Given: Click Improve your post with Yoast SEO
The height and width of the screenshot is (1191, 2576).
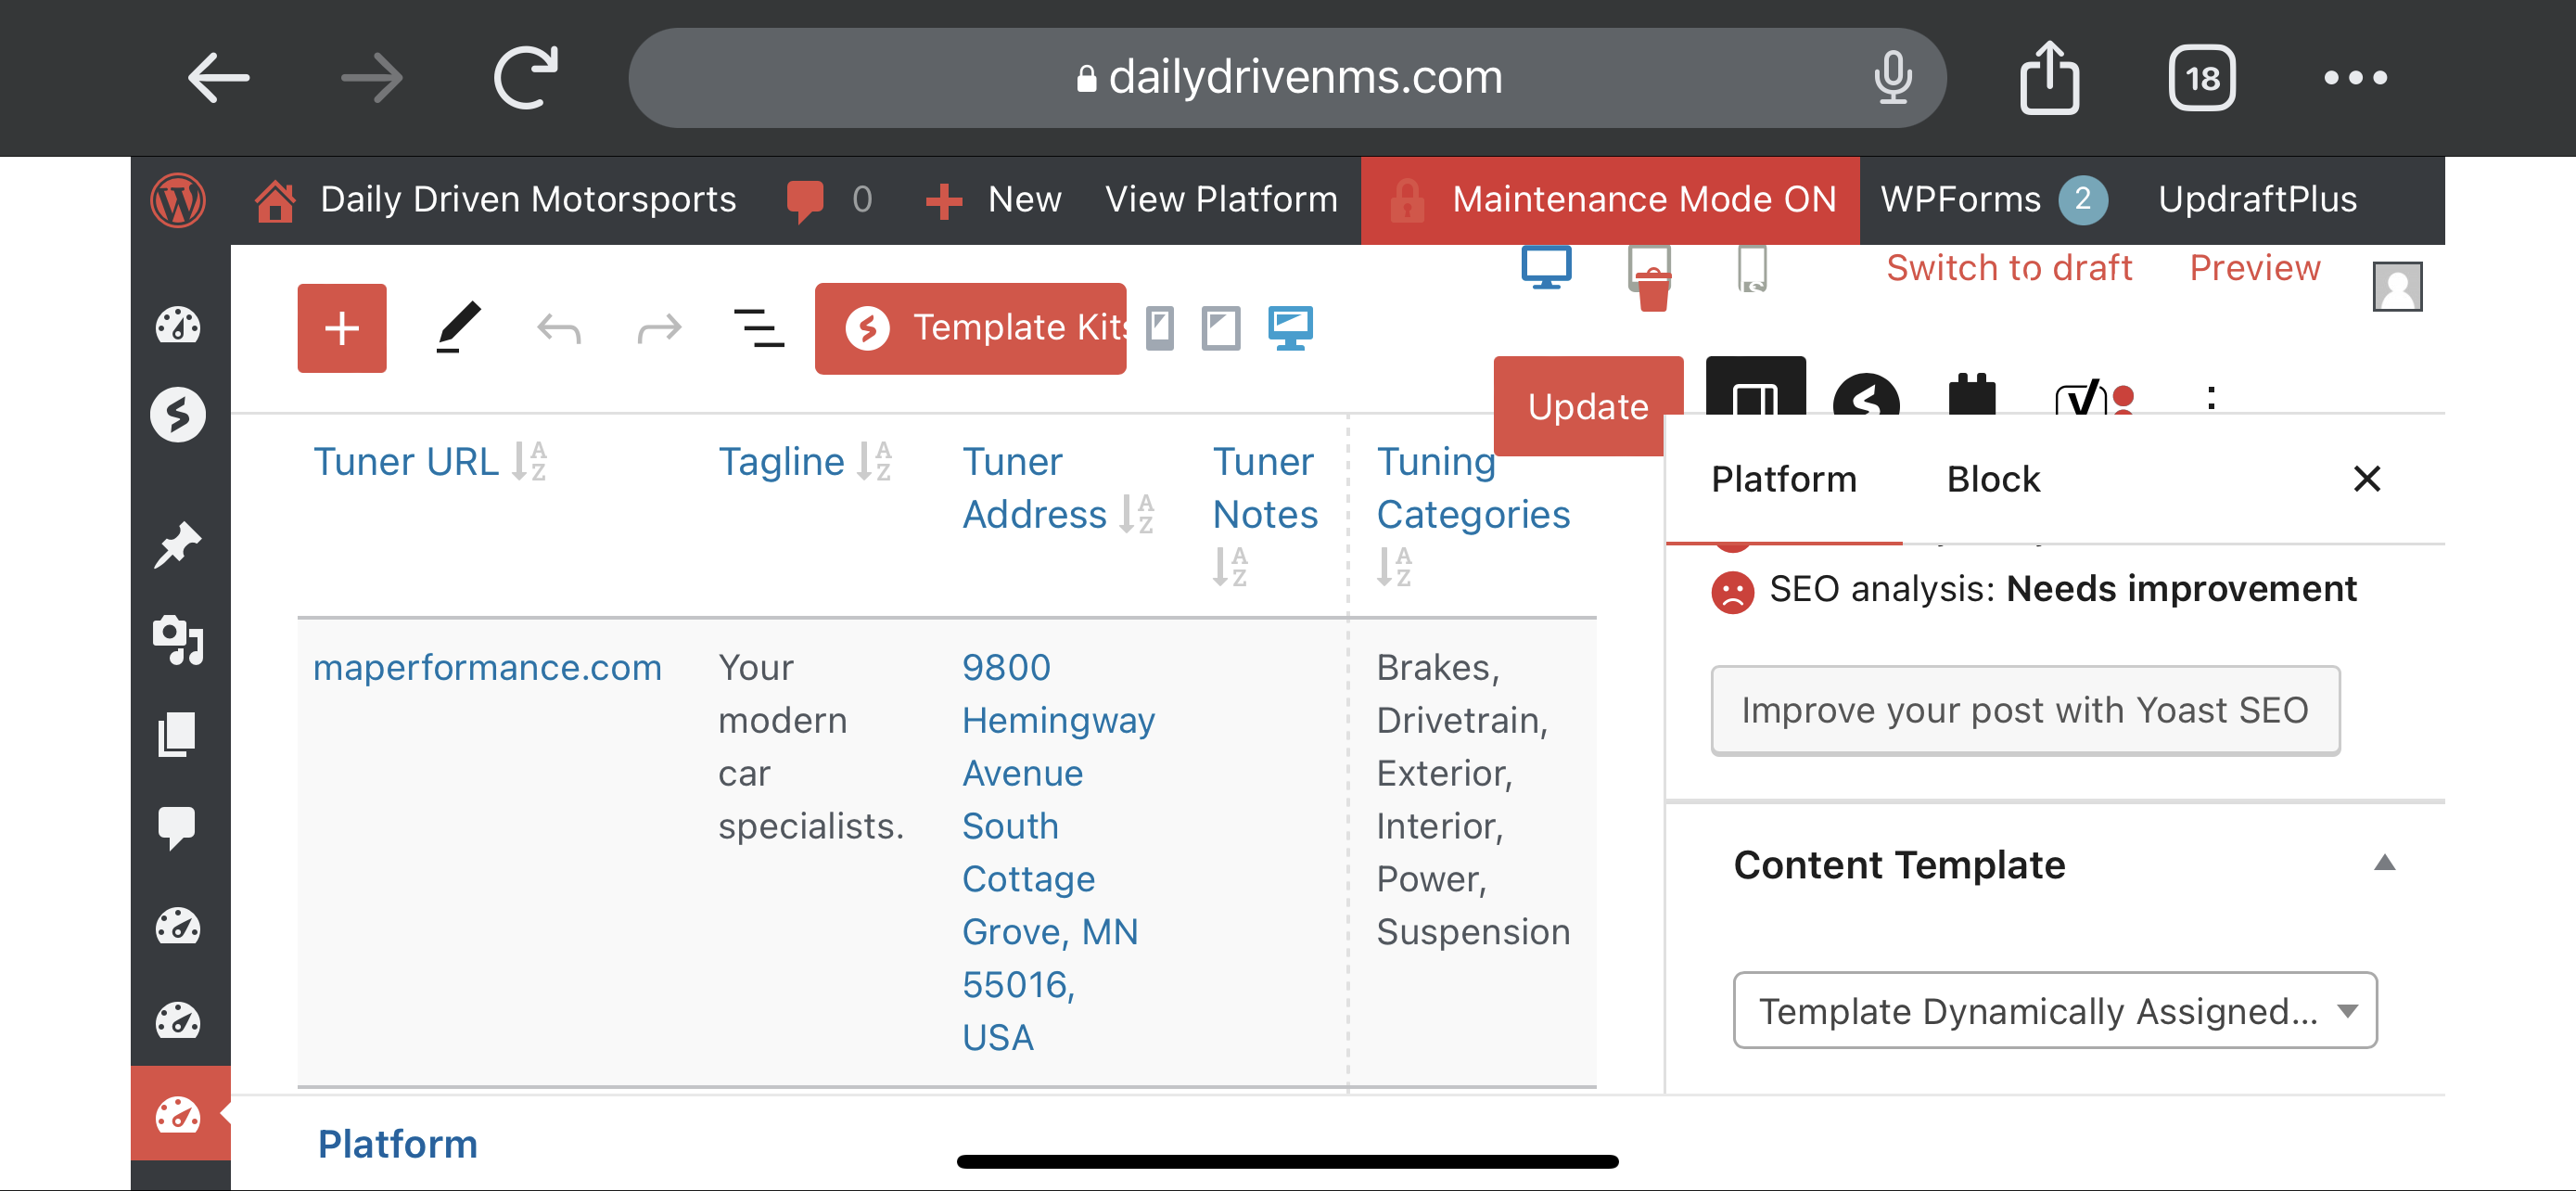Looking at the screenshot, I should (x=2025, y=710).
